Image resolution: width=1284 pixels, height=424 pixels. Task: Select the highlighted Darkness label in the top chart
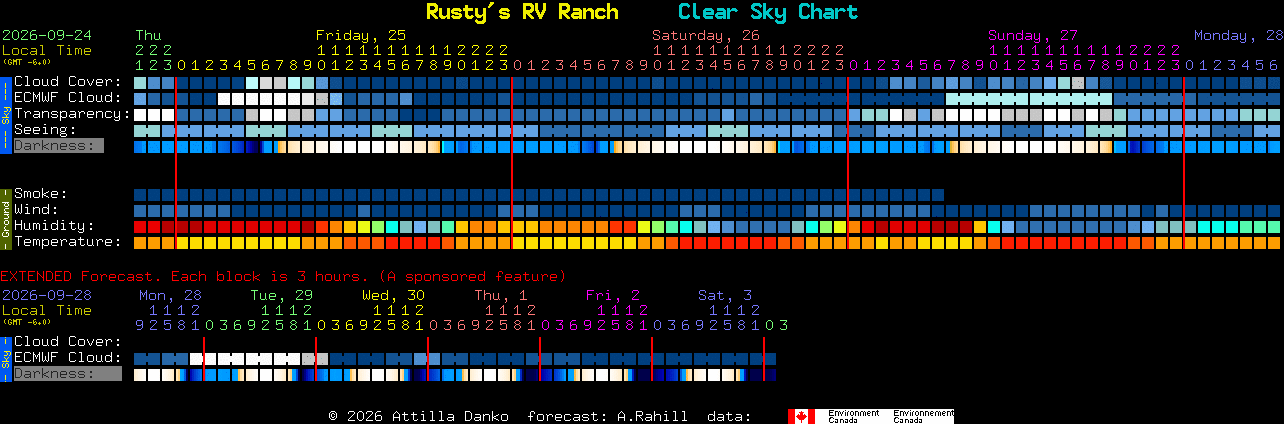pos(58,145)
